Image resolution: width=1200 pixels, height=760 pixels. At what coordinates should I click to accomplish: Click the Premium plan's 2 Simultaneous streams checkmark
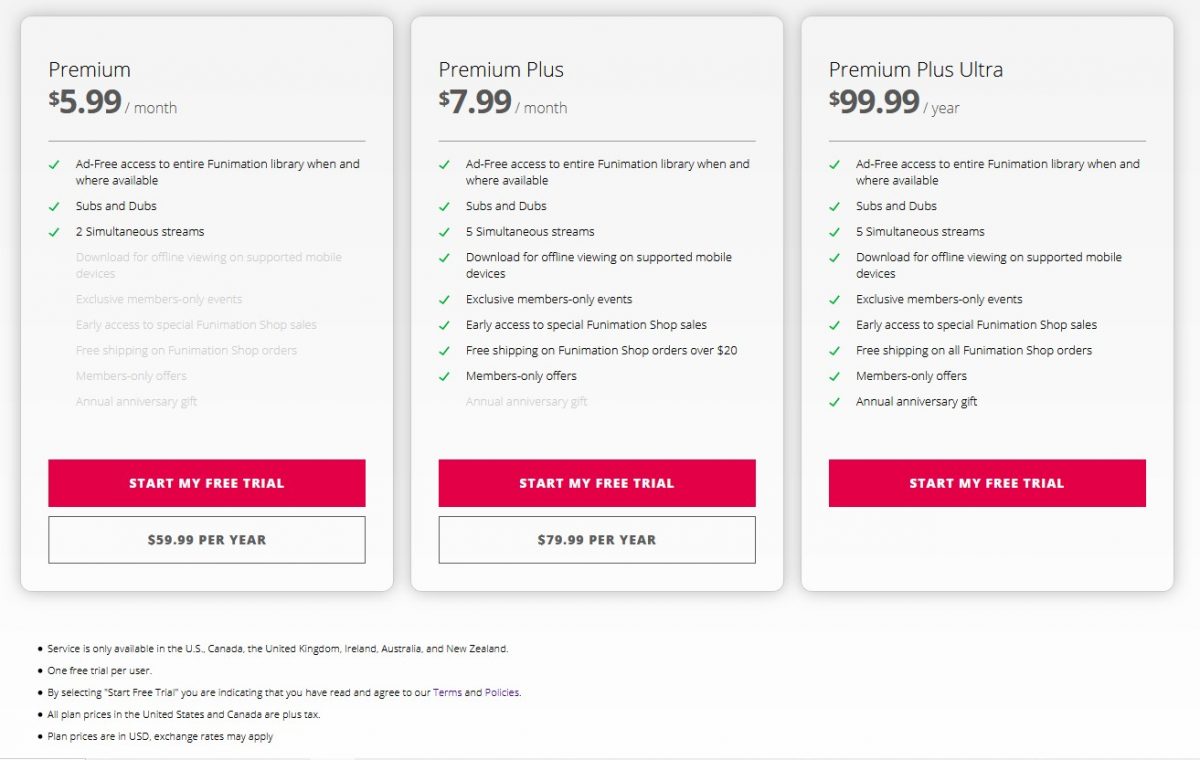pyautogui.click(x=54, y=232)
